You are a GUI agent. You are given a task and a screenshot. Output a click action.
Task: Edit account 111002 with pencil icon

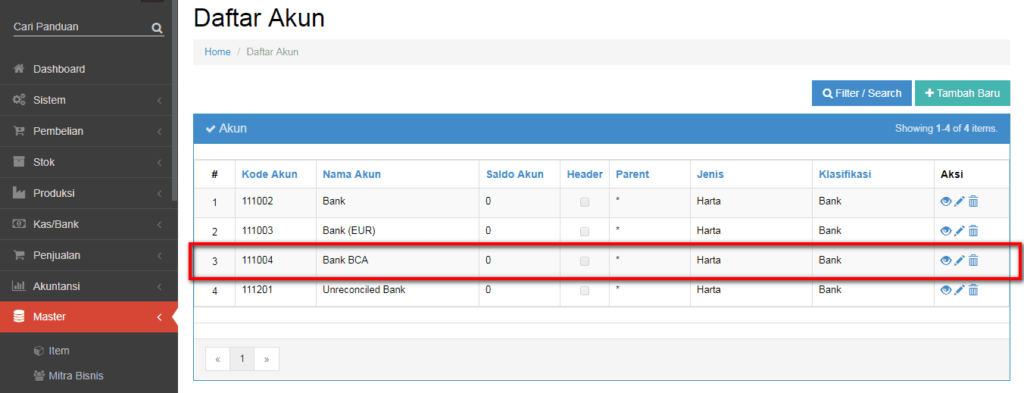[959, 202]
